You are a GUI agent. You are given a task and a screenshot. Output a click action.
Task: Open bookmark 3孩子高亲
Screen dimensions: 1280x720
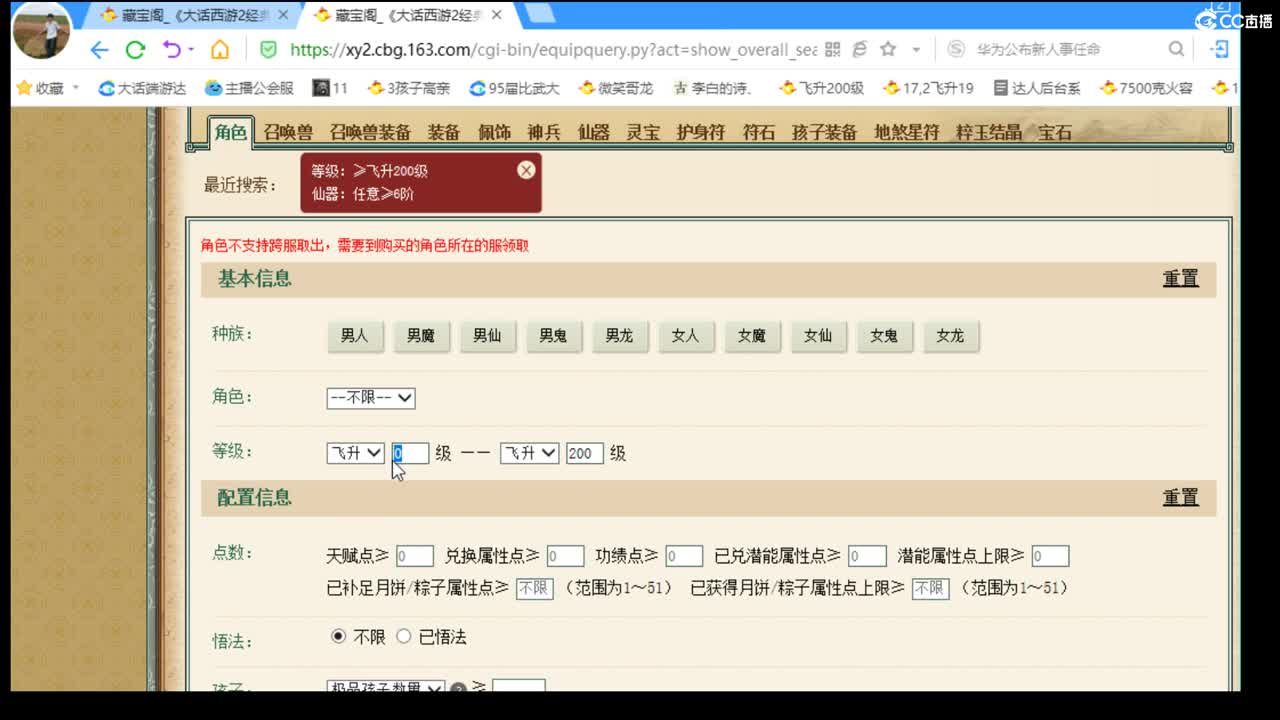click(x=409, y=88)
